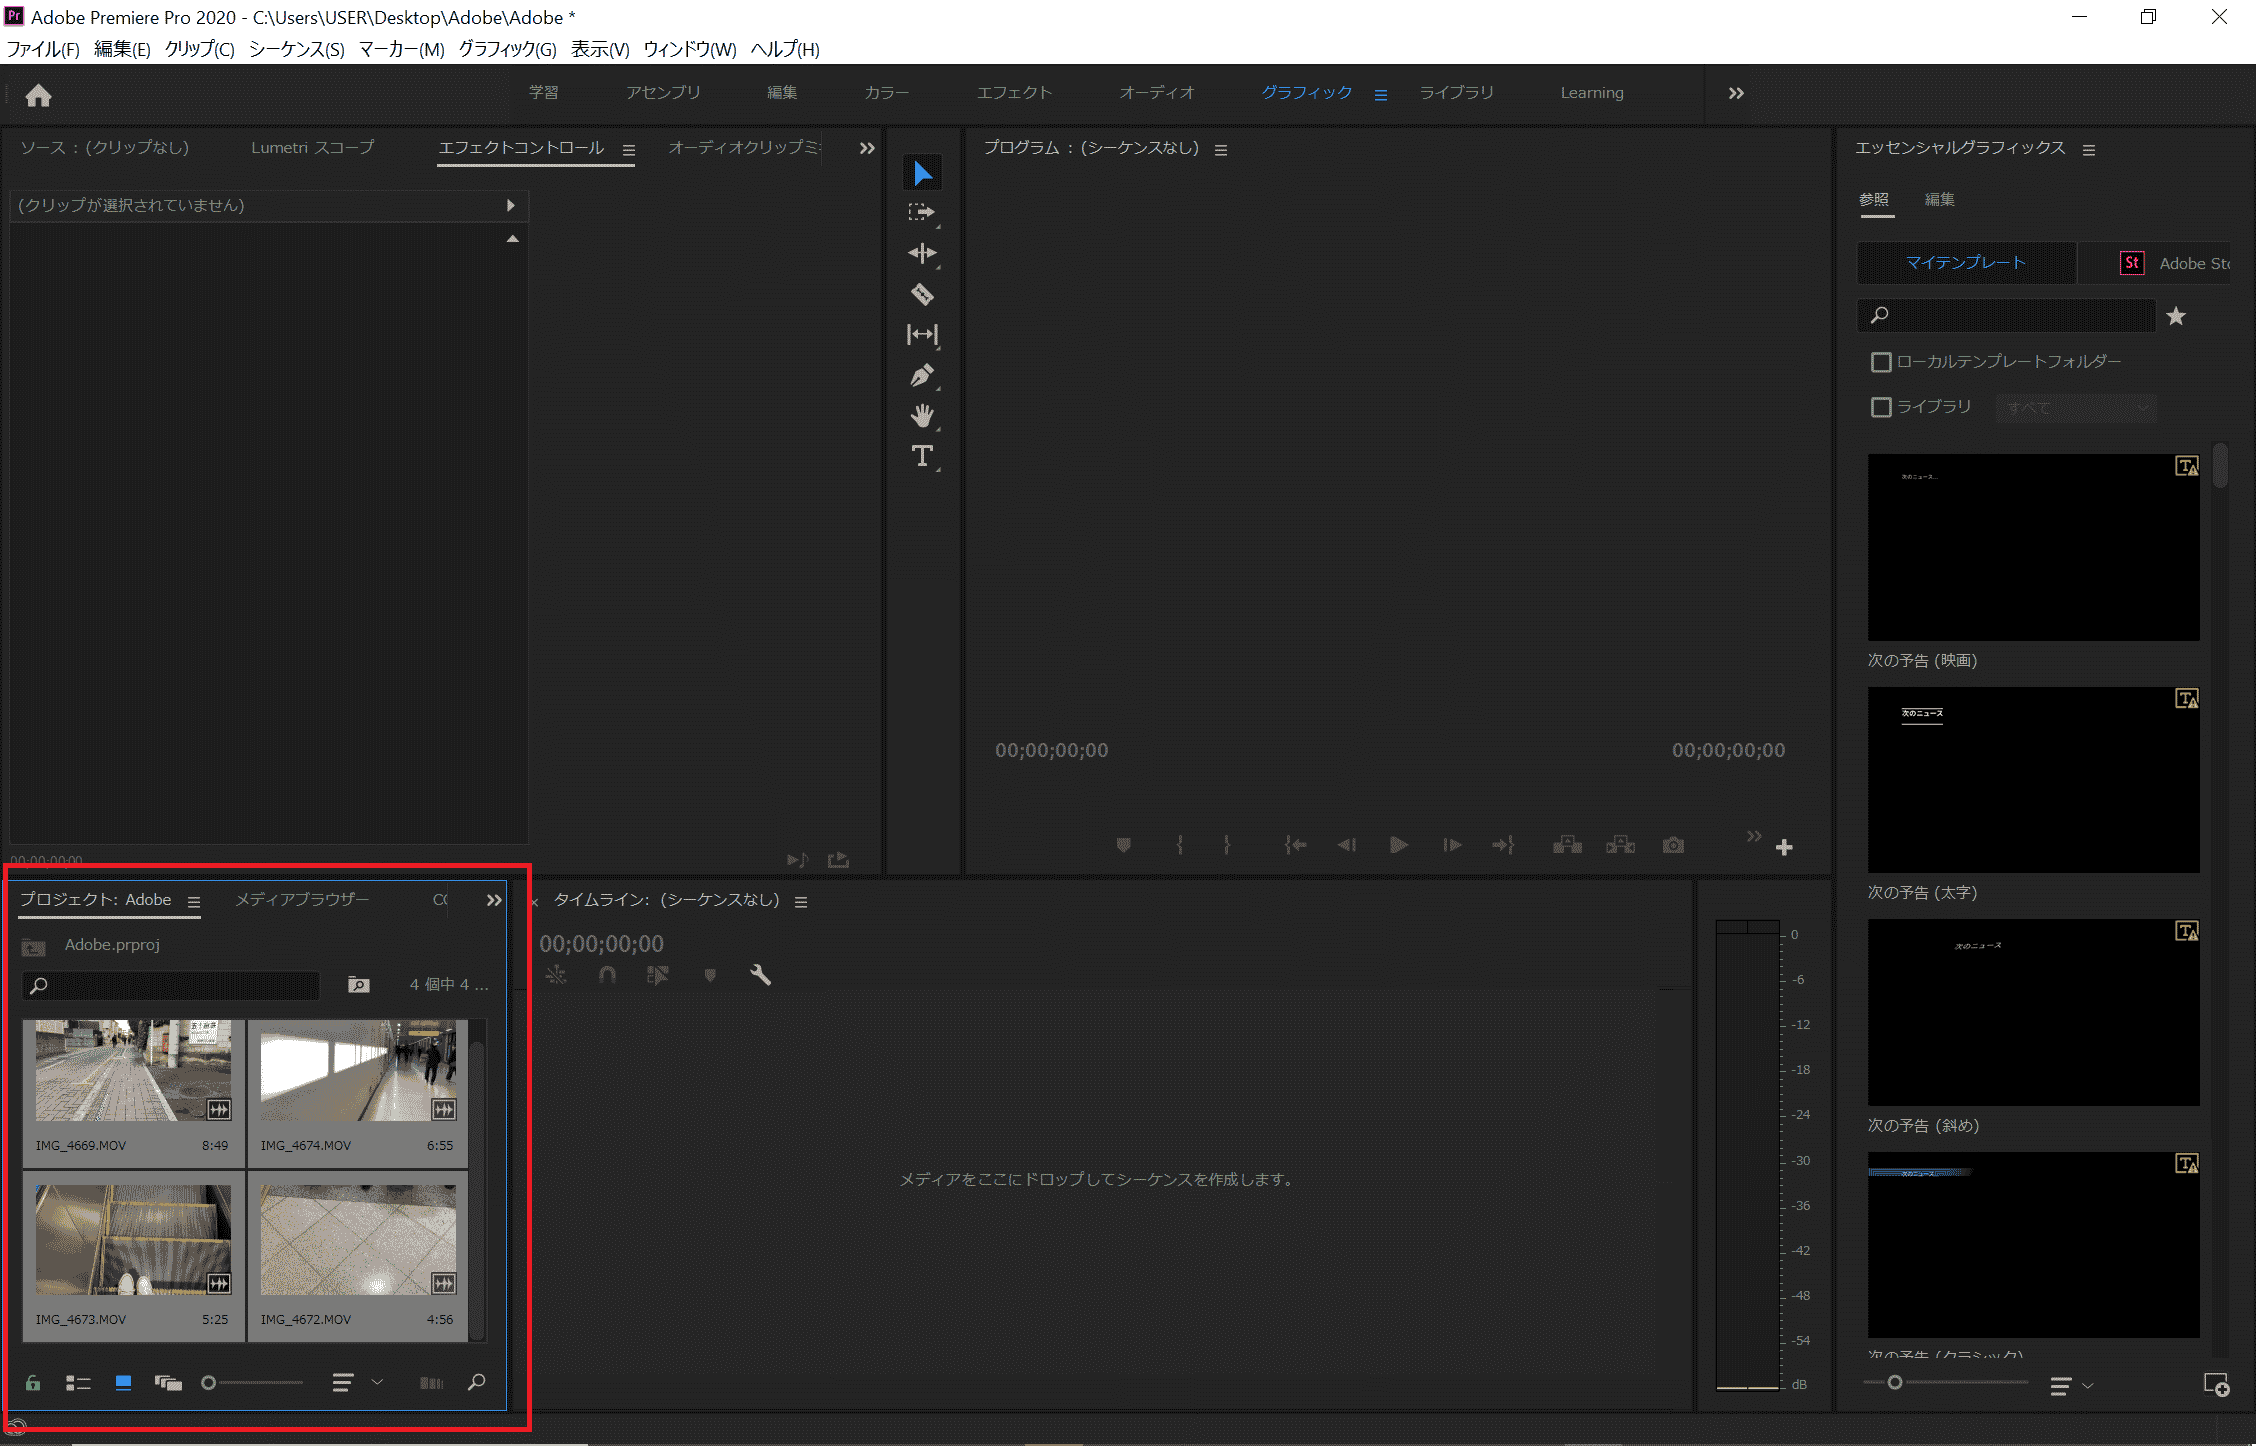Viewport: 2256px width, 1446px height.
Task: Select the Pen tool
Action: tap(922, 375)
